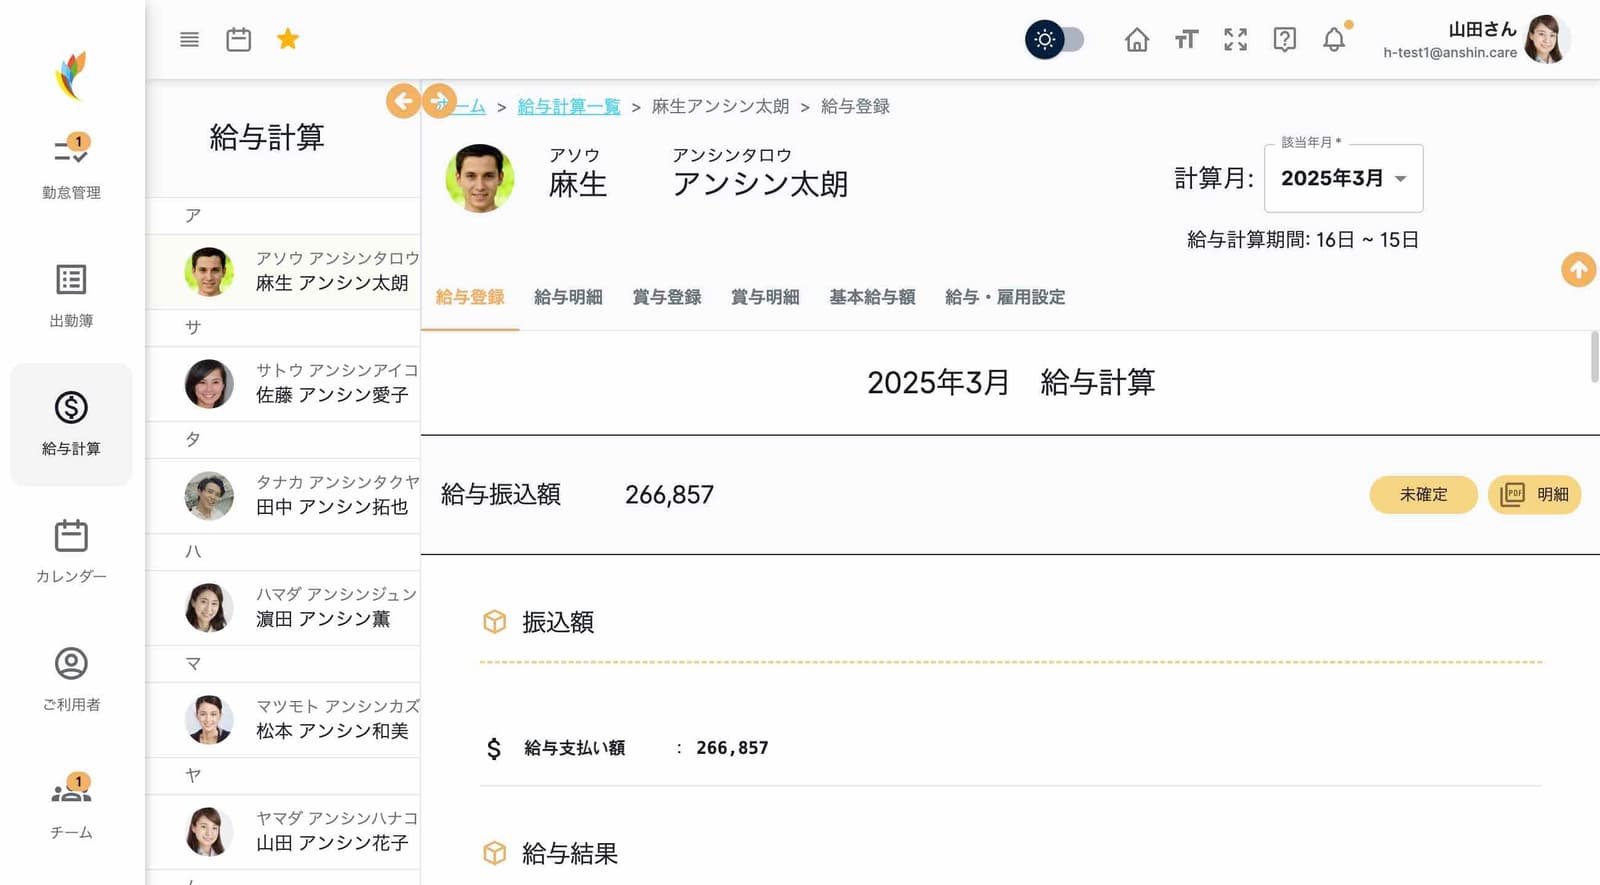Select employee 松本 アンシン和美 in list
1600x885 pixels.
[283, 720]
